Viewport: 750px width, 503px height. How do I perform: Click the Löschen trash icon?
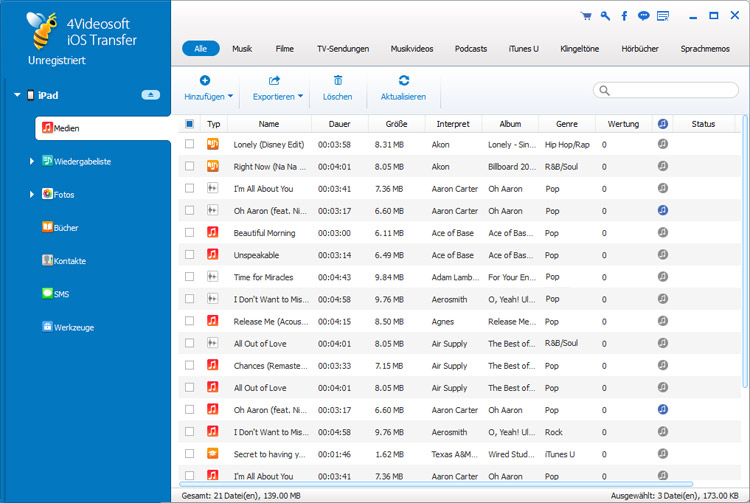click(x=338, y=81)
